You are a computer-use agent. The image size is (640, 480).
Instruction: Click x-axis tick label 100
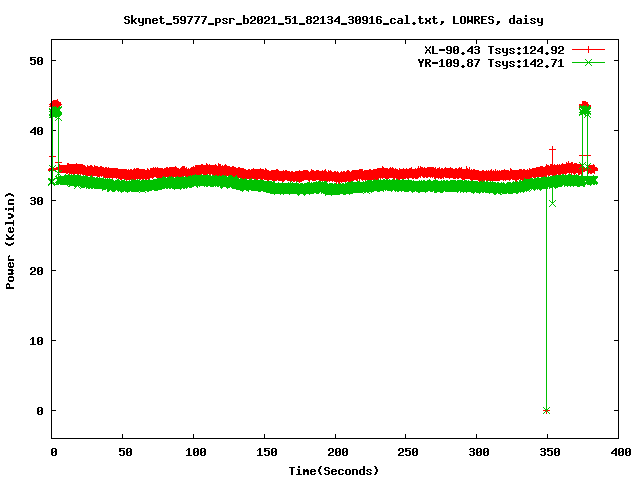pos(196,452)
